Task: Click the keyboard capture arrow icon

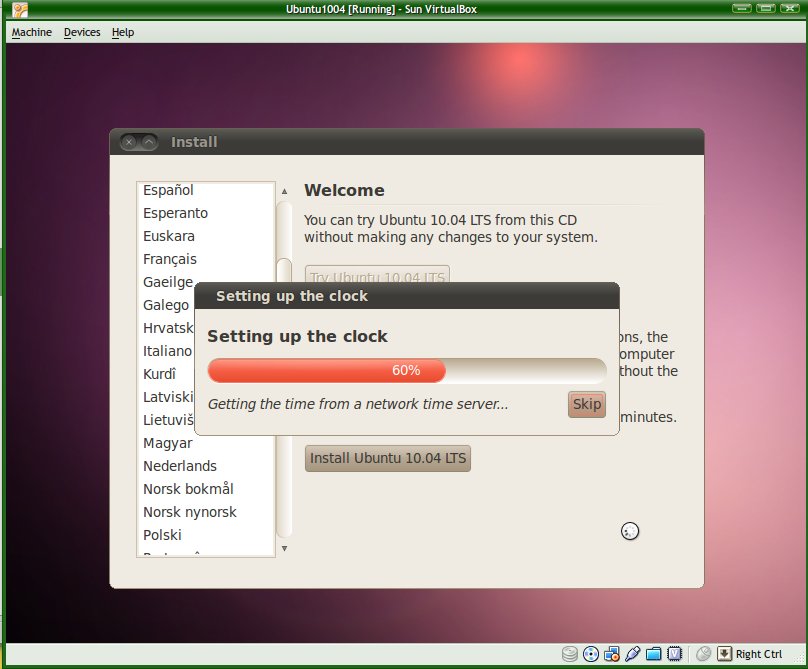Action: pos(725,654)
